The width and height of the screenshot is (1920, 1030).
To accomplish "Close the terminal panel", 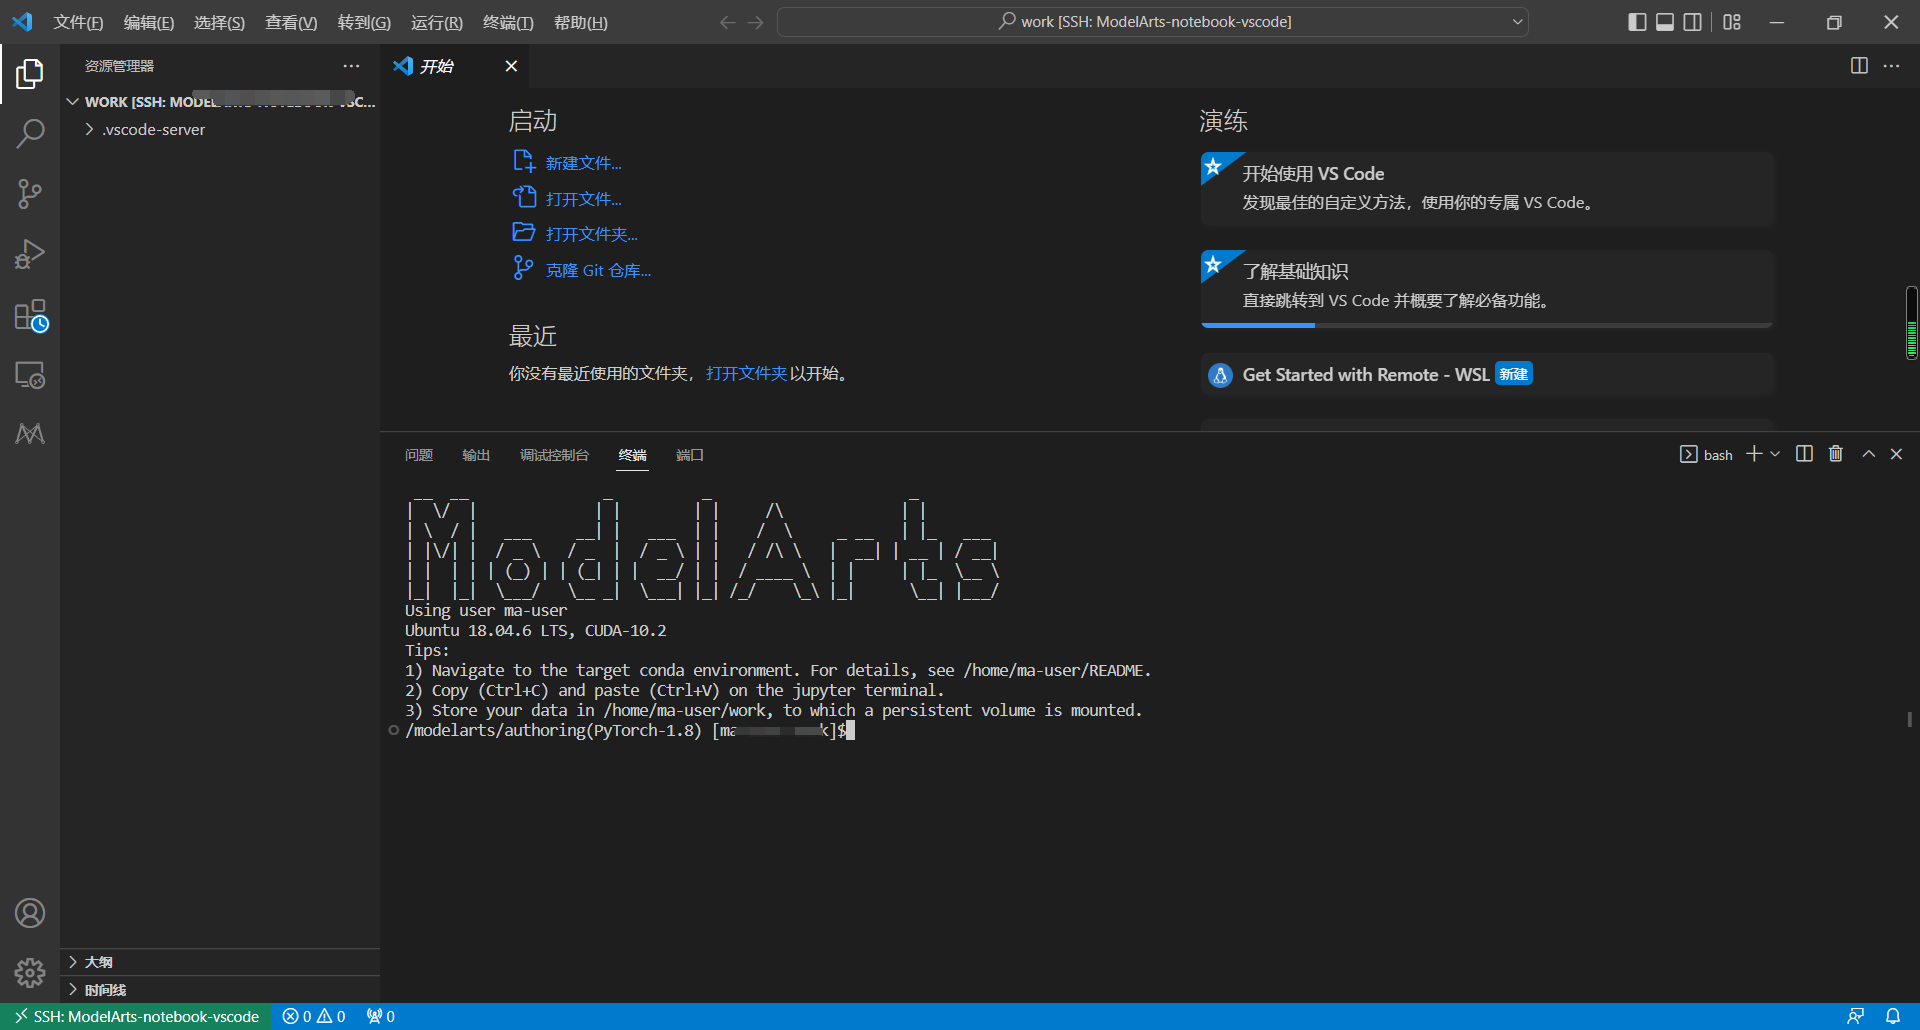I will click(x=1896, y=454).
